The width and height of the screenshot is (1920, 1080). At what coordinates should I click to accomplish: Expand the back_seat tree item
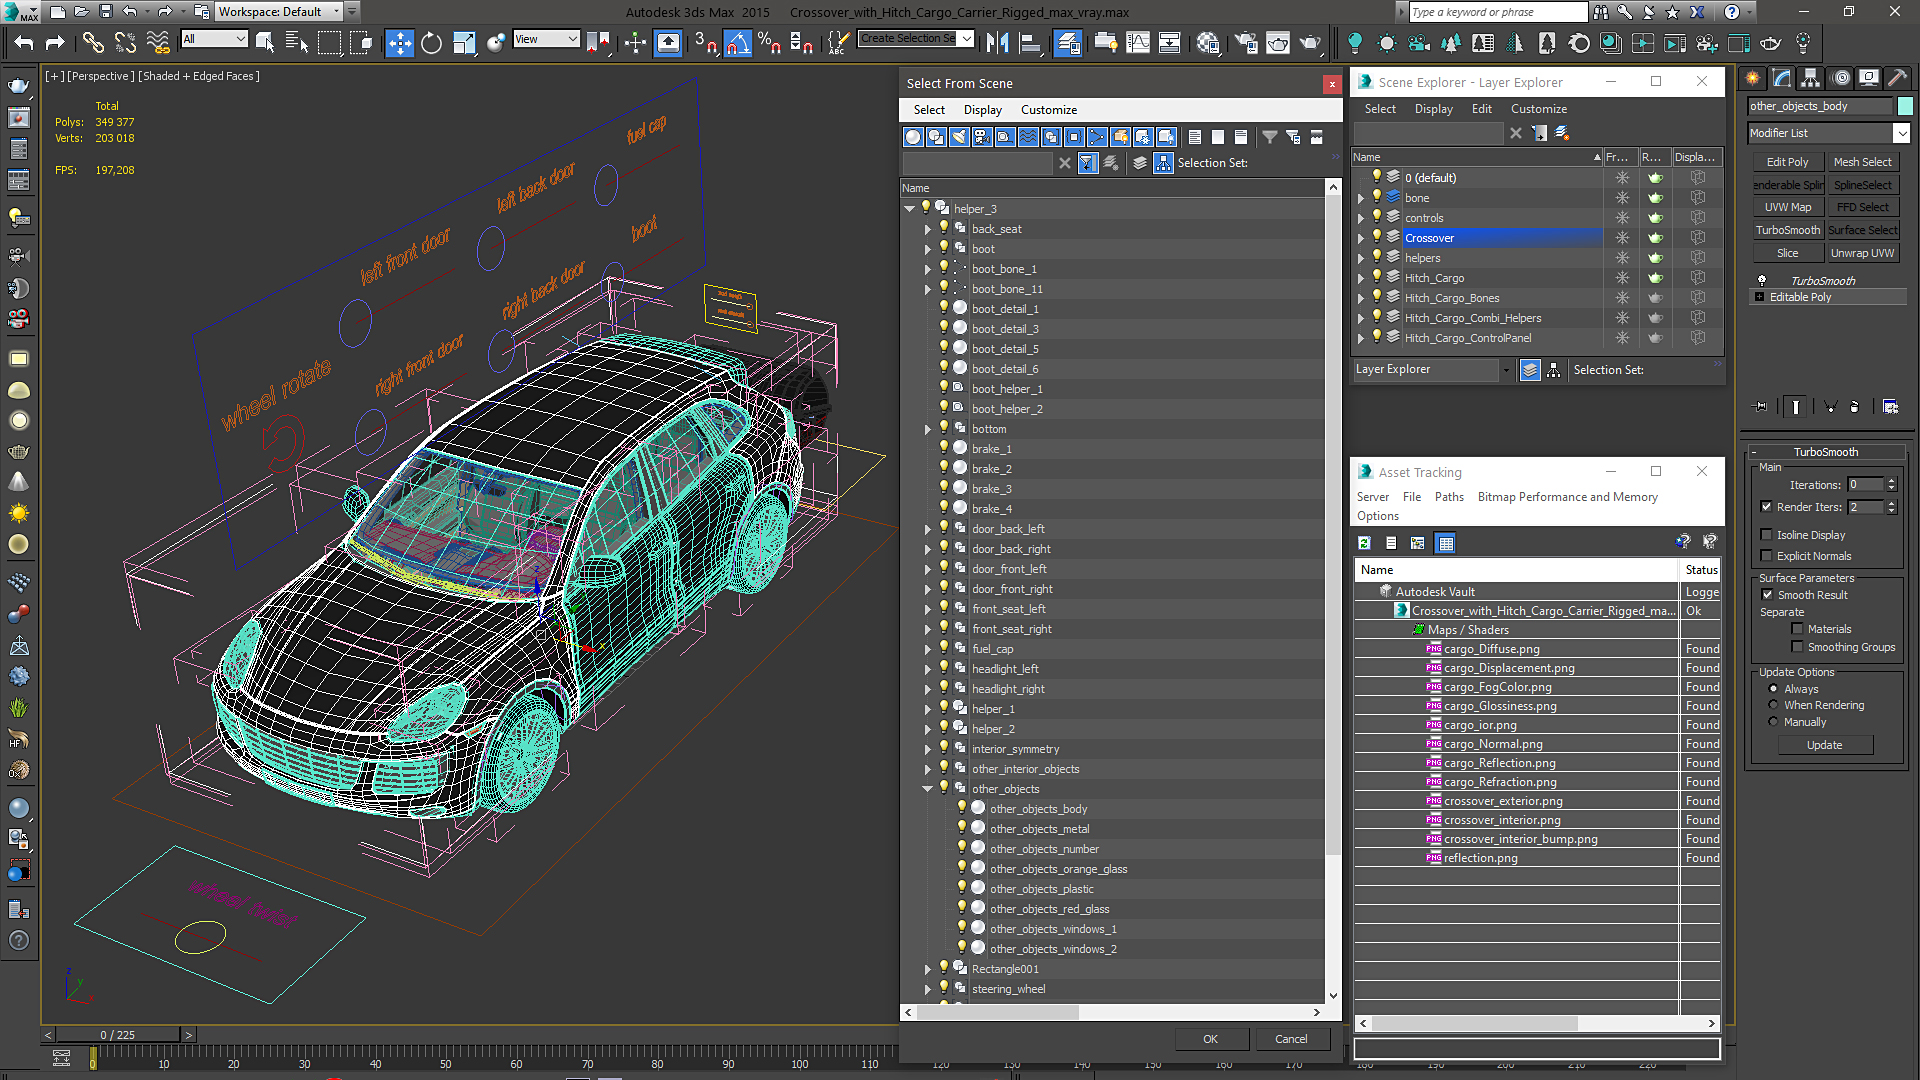[x=927, y=229]
